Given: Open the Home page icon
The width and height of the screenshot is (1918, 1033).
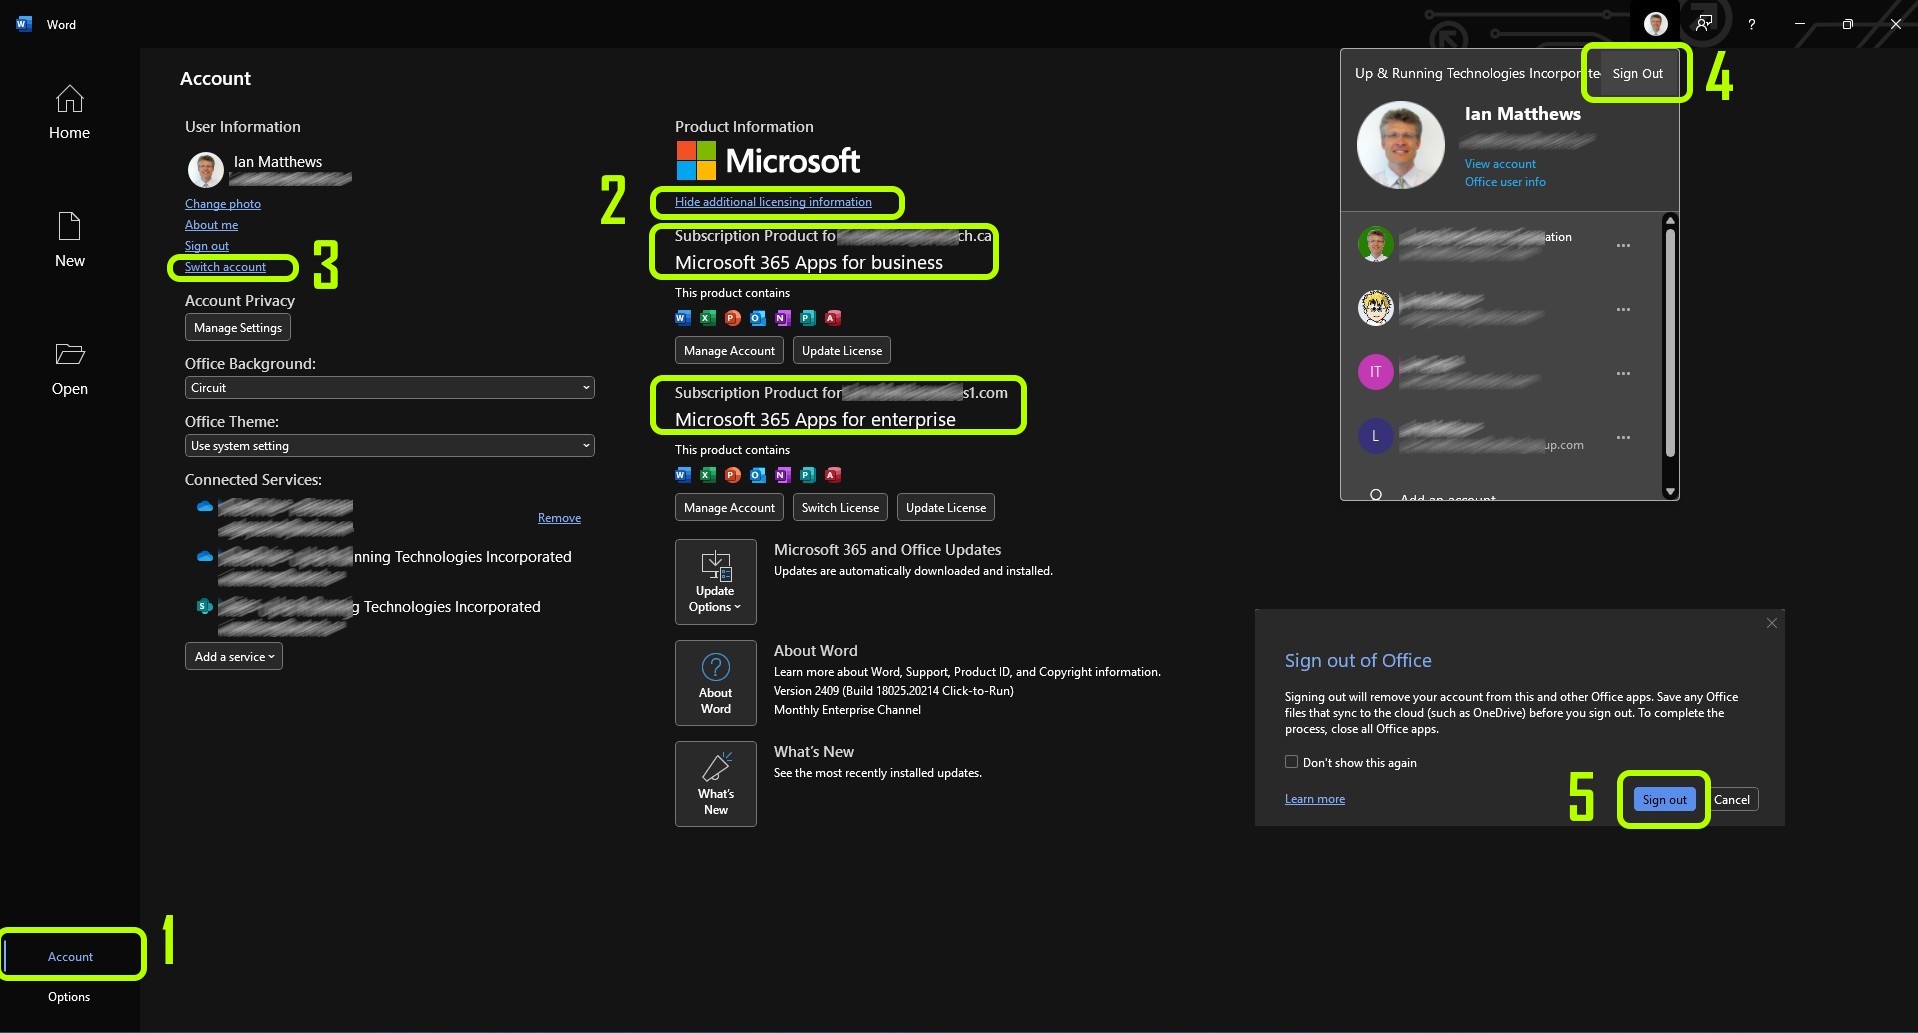Looking at the screenshot, I should (69, 100).
